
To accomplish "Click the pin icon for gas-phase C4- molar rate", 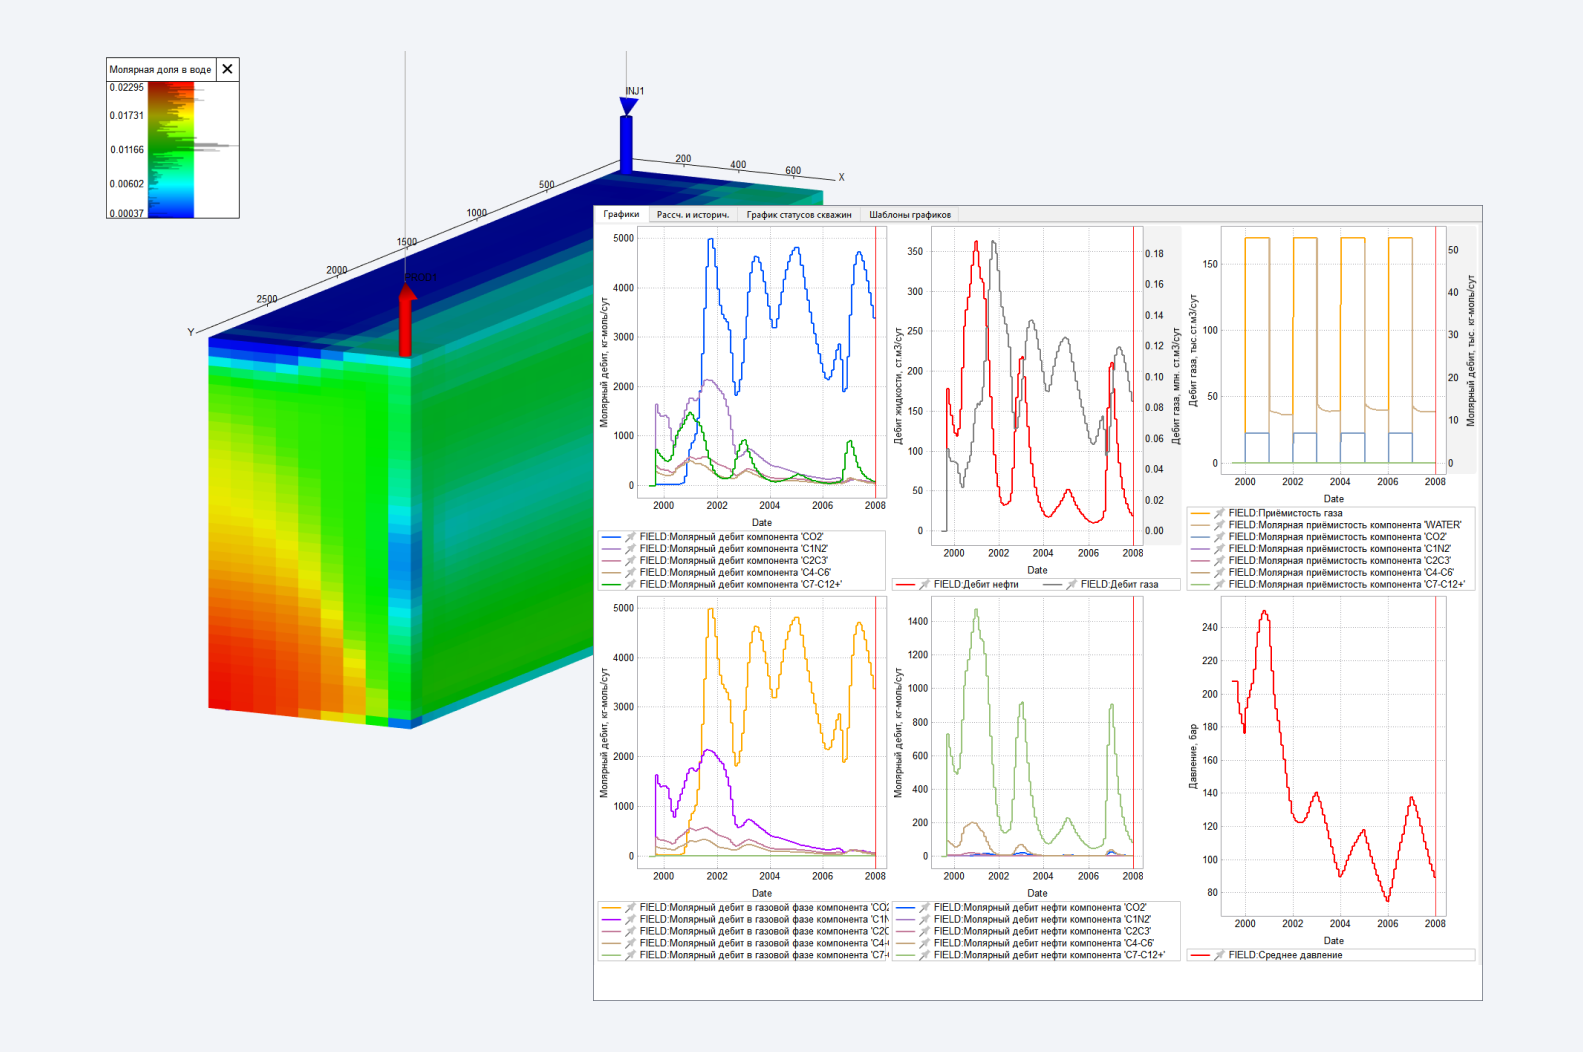I will 631,944.
